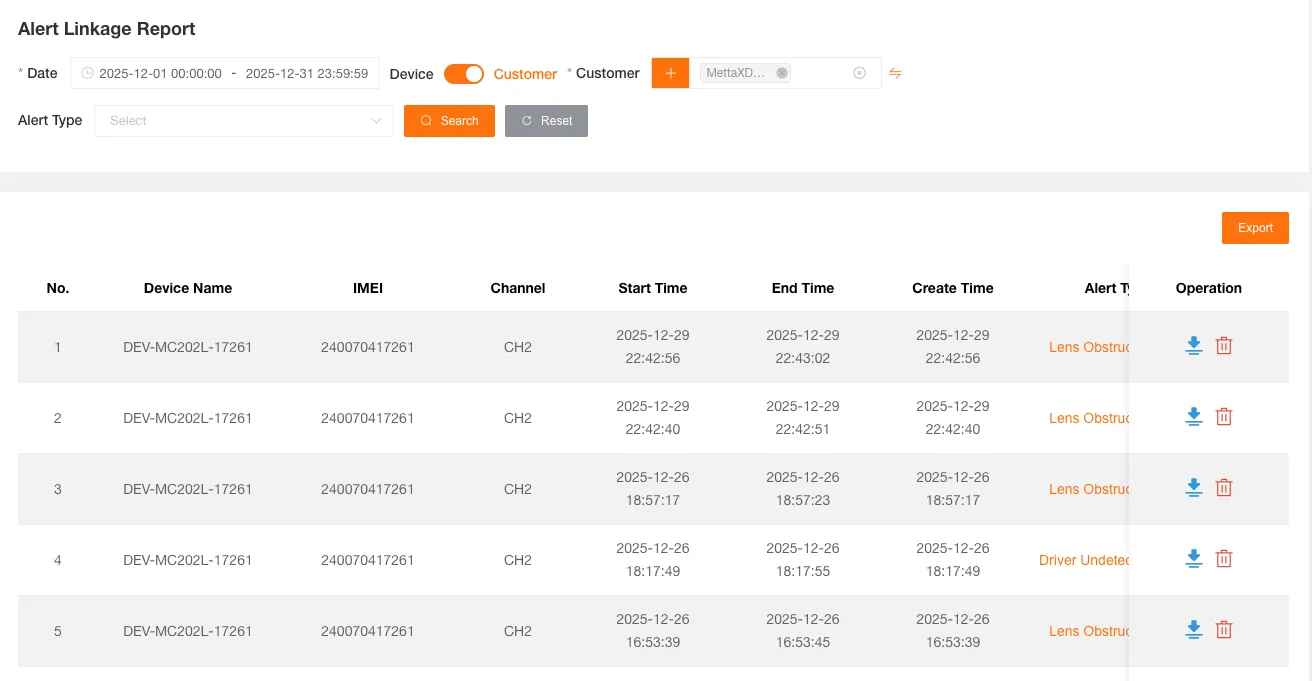Click the Start Time column header
The width and height of the screenshot is (1312, 681).
(x=652, y=288)
